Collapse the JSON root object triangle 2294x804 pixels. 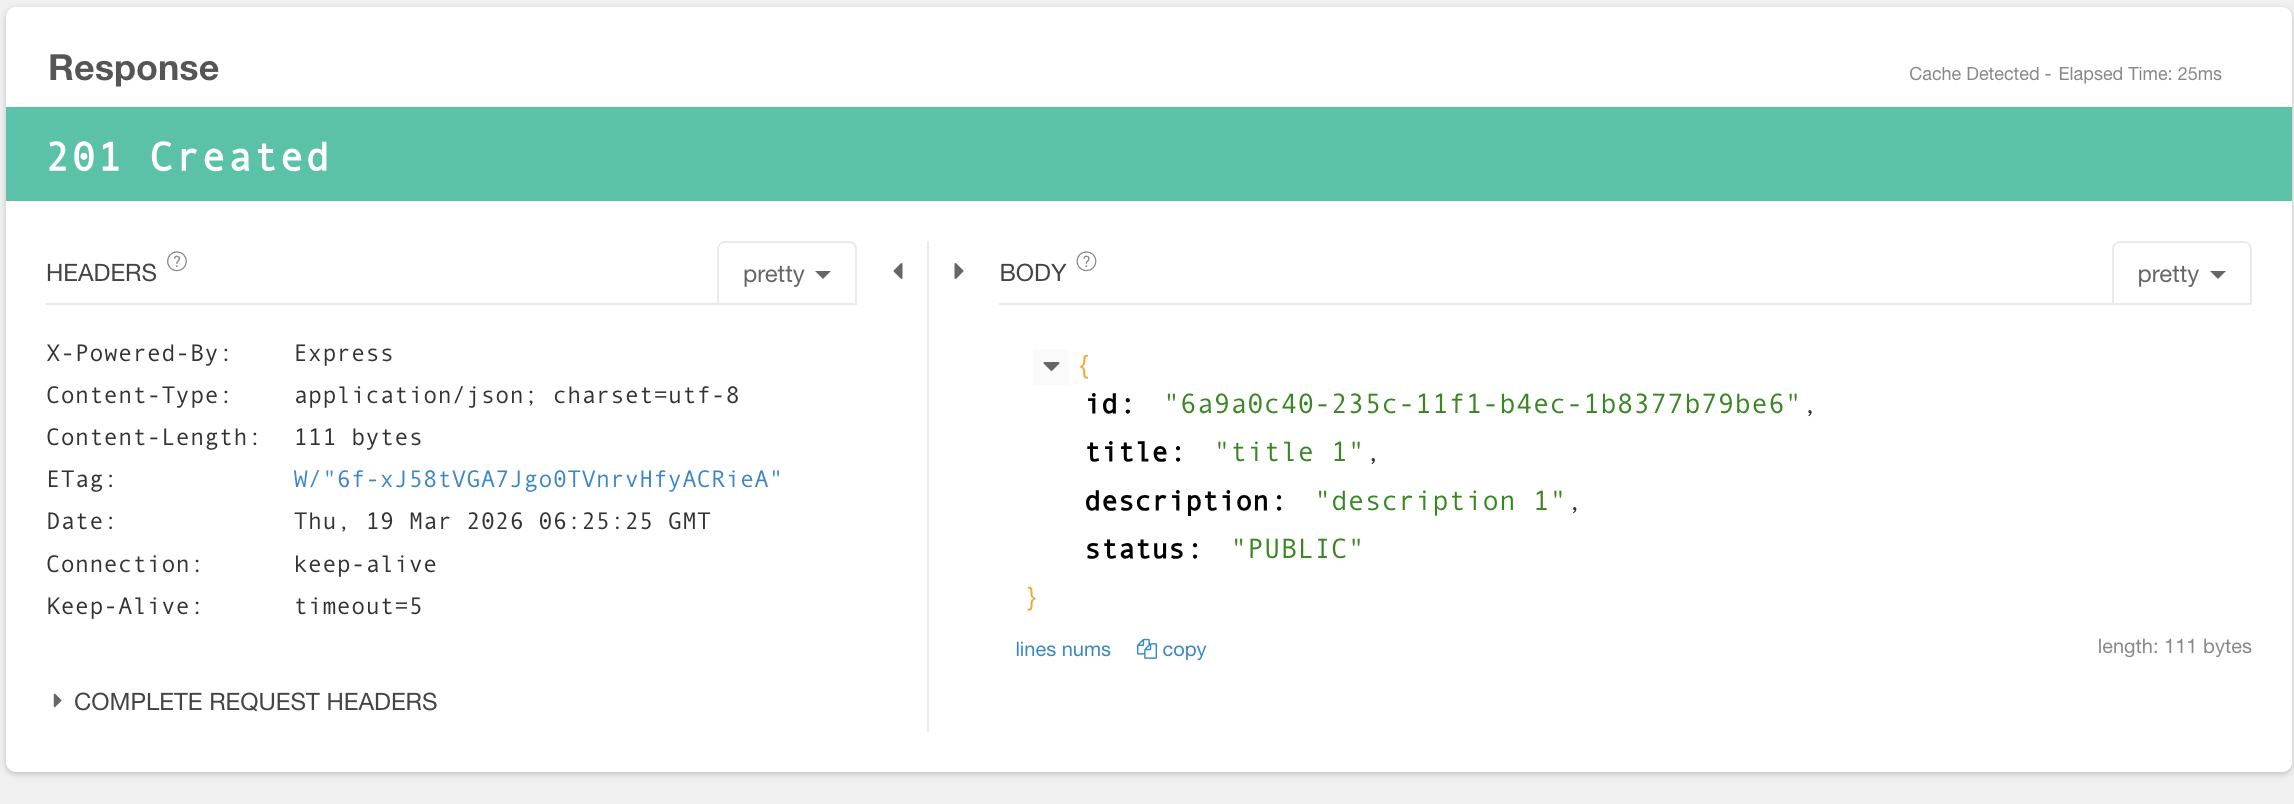pos(1051,366)
